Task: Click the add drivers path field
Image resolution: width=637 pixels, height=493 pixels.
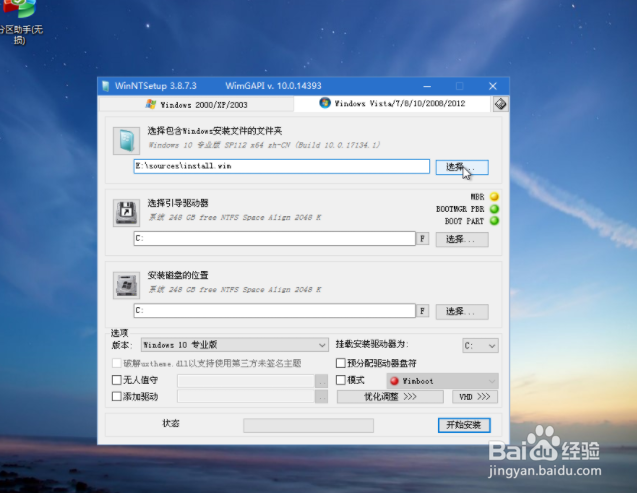Action: pyautogui.click(x=246, y=396)
